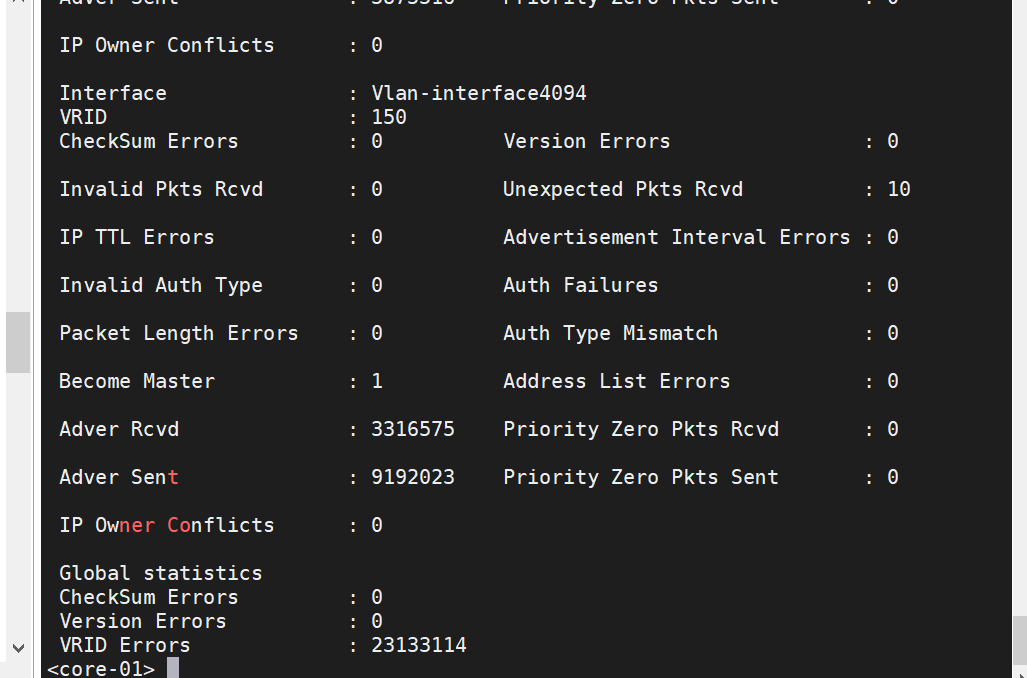Click the left scrollbar down arrow
Viewport: 1027px width, 678px height.
pos(16,648)
